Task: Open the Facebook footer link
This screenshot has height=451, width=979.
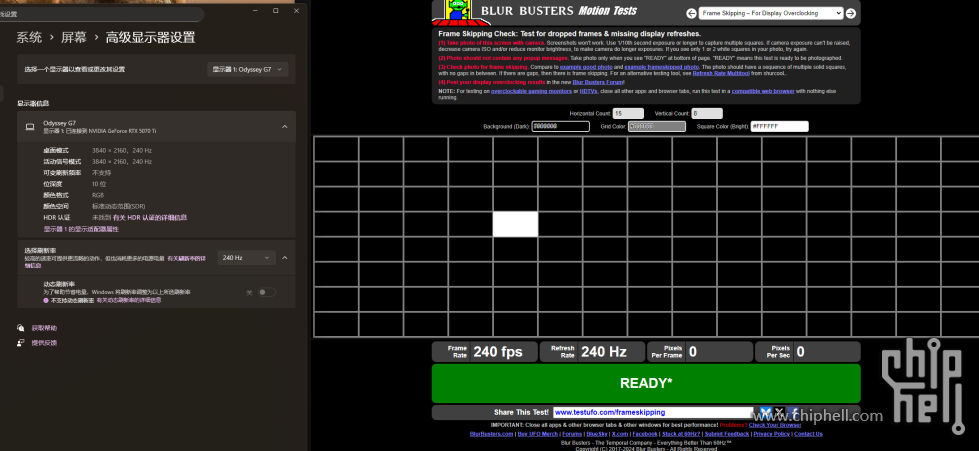Action: pos(645,434)
